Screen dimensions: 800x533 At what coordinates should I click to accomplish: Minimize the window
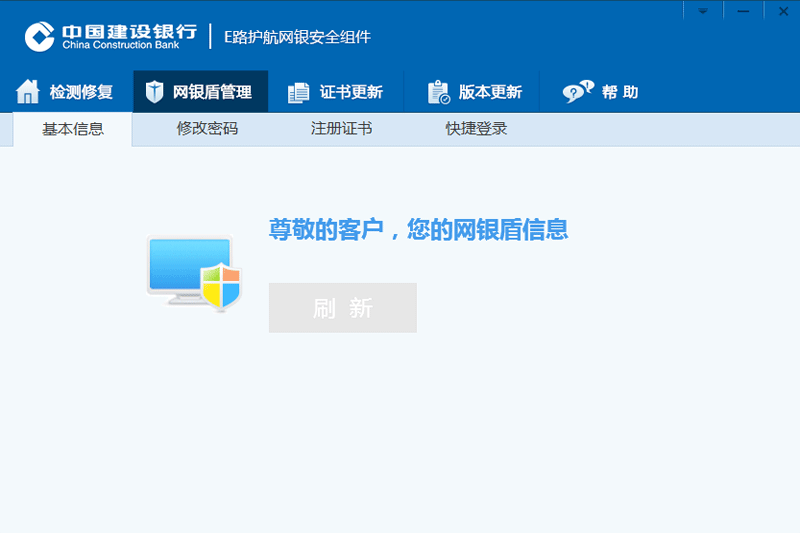(743, 11)
